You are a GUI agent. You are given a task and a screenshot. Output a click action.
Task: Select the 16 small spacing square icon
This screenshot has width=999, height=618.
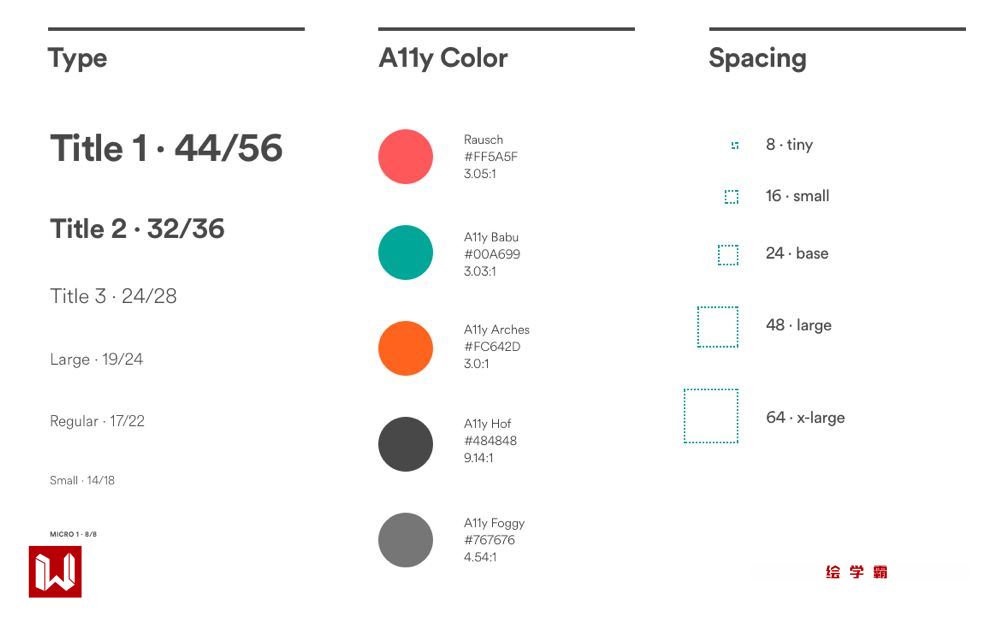click(x=732, y=197)
